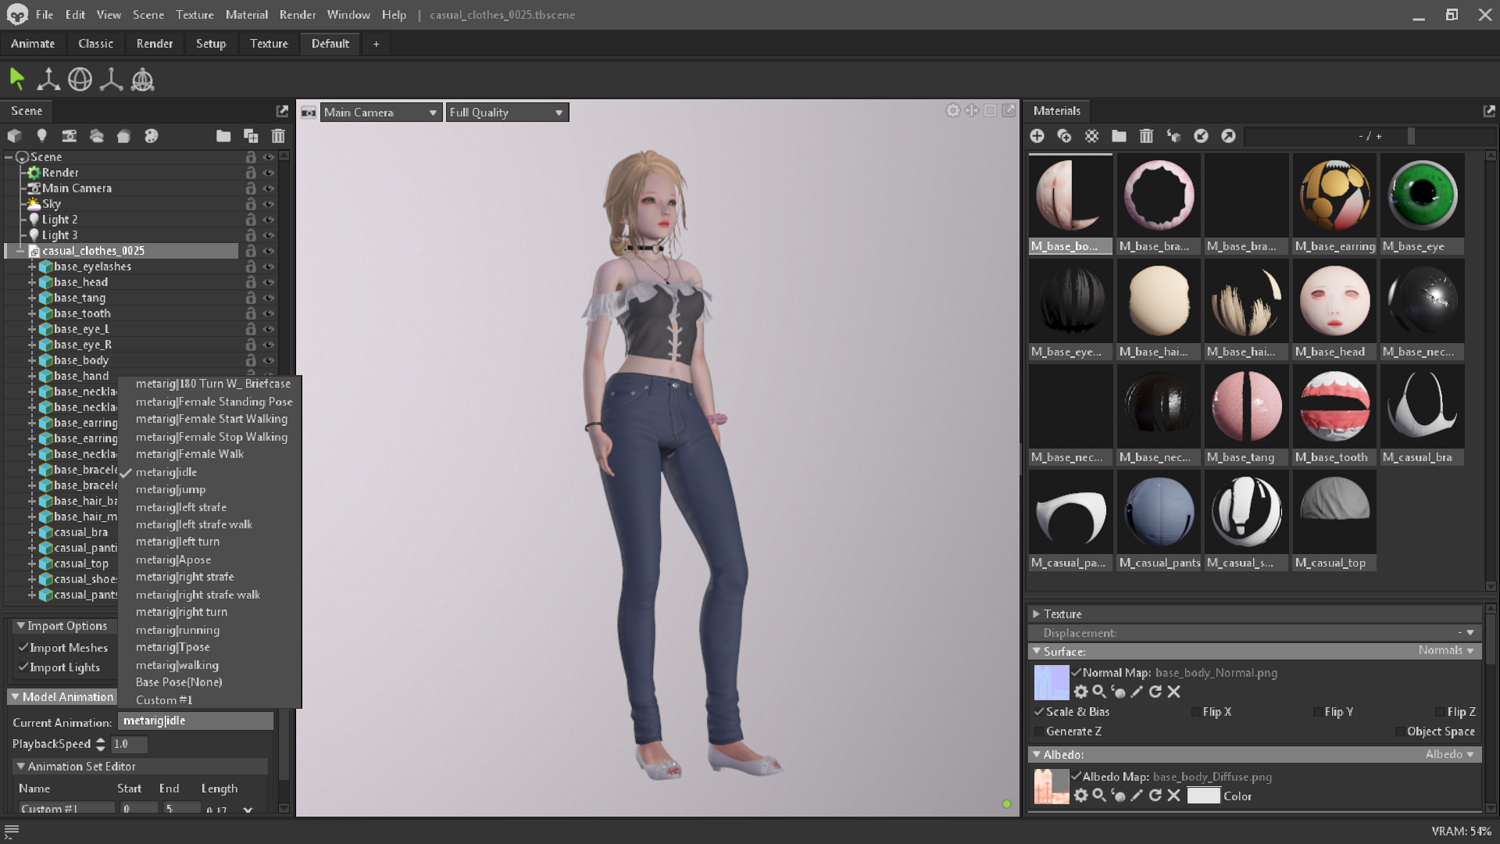
Task: Toggle Scale & Bias option
Action: point(1039,712)
